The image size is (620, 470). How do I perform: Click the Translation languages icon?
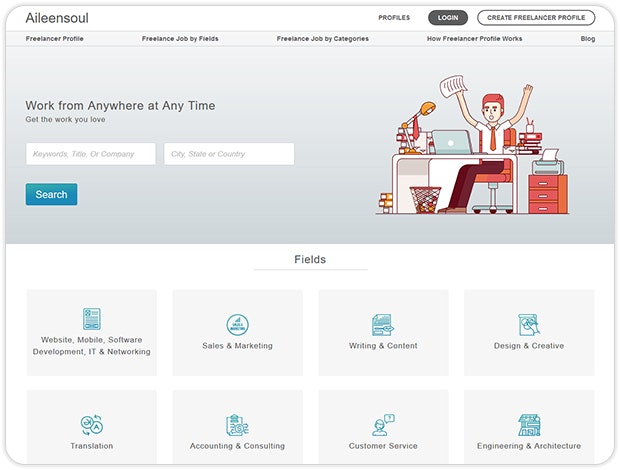[x=91, y=425]
